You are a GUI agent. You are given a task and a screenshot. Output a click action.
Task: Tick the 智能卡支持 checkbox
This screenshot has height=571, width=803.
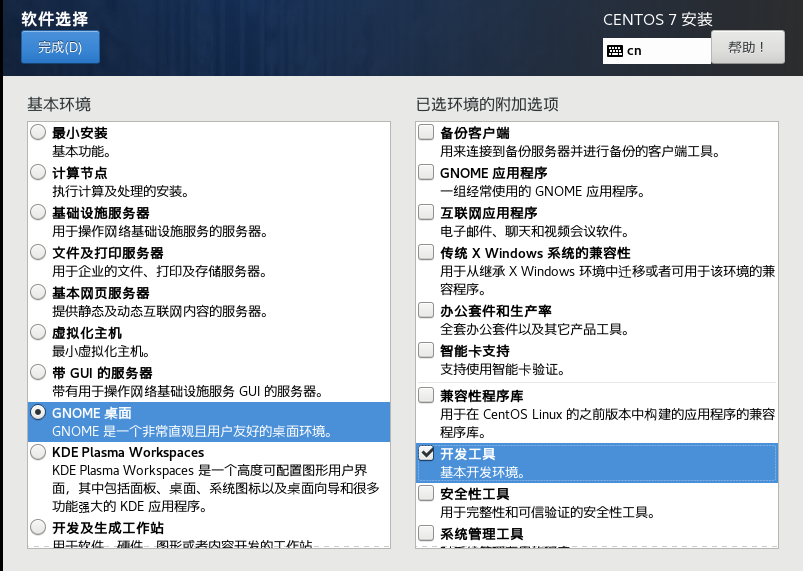tap(426, 350)
